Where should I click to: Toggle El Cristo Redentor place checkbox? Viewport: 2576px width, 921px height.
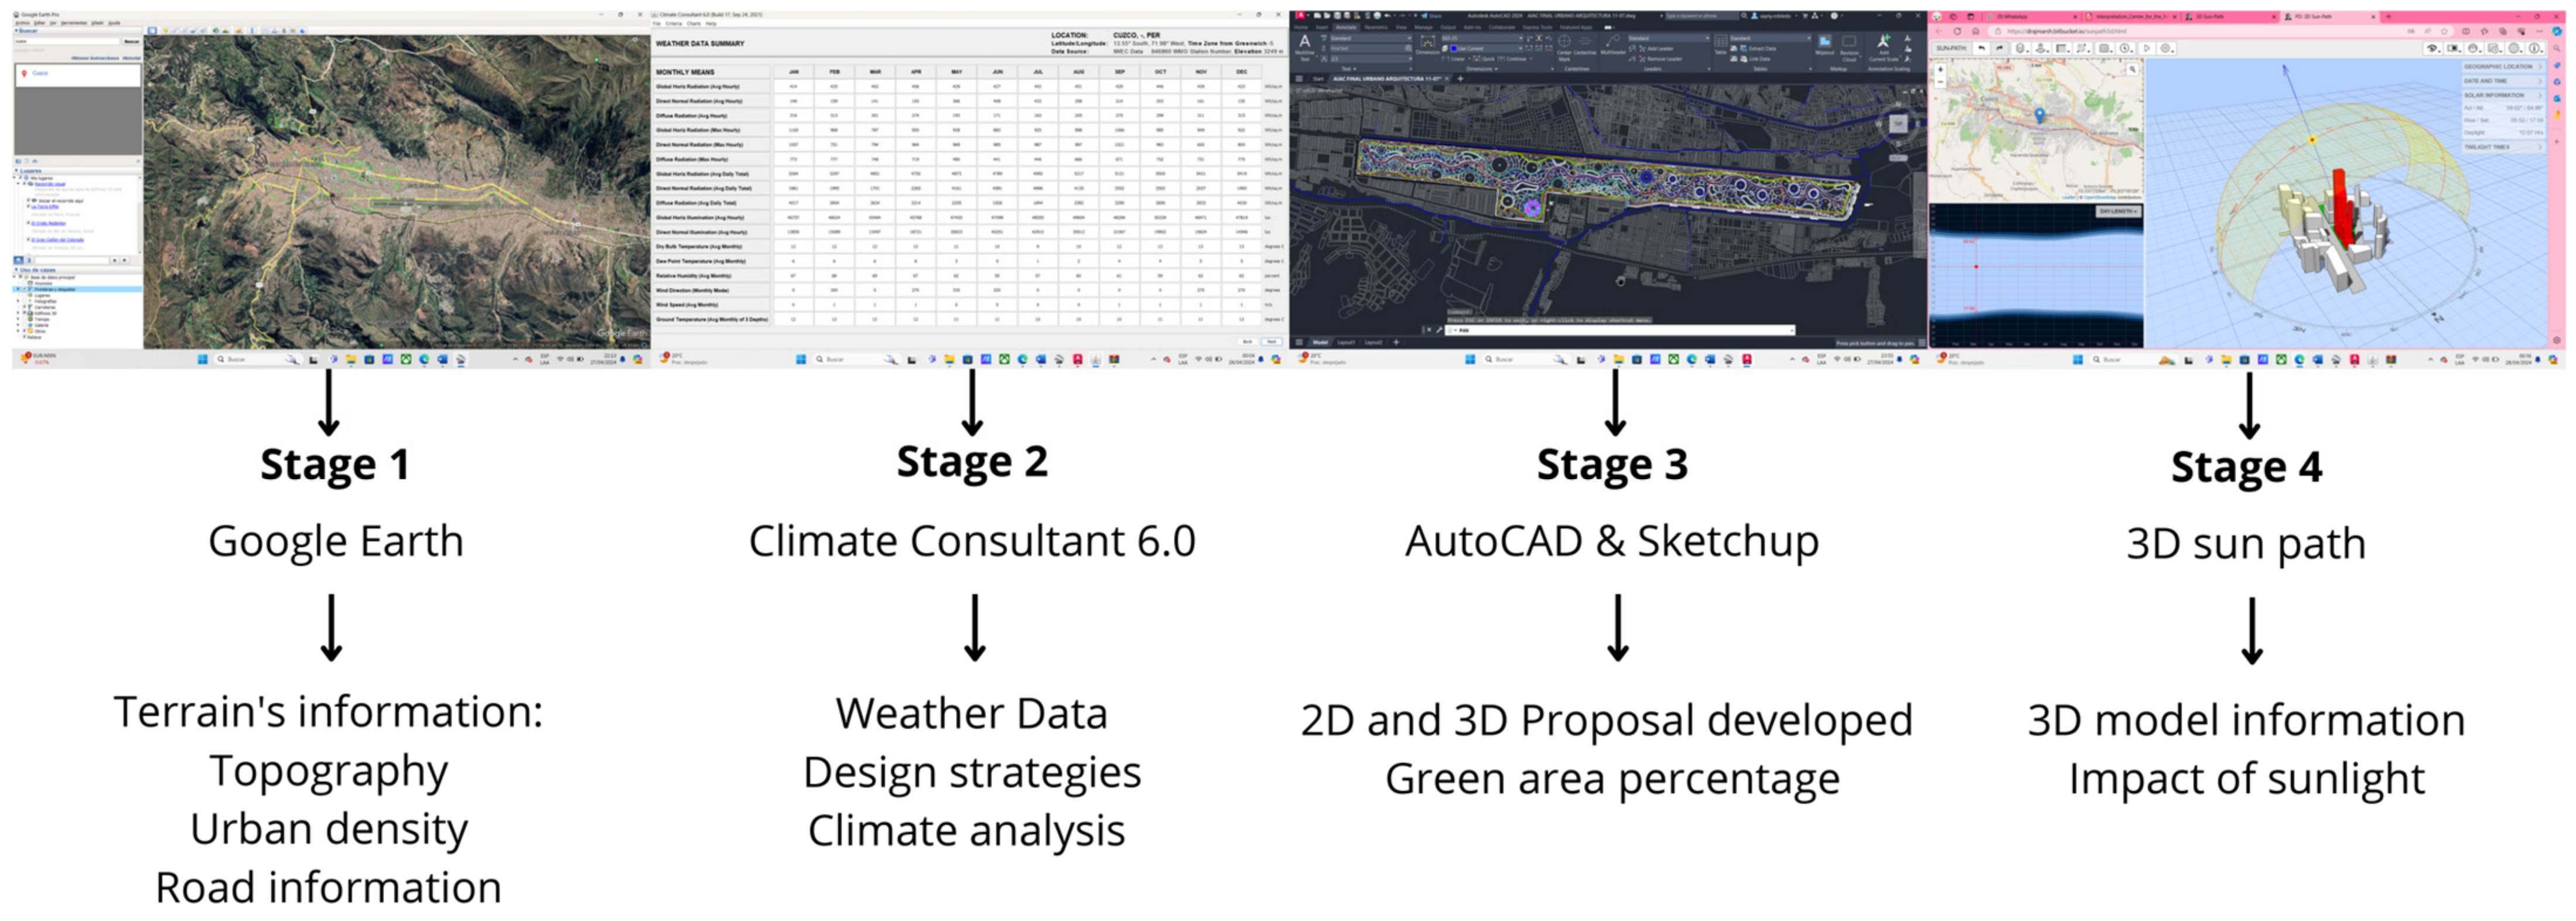pyautogui.click(x=28, y=223)
